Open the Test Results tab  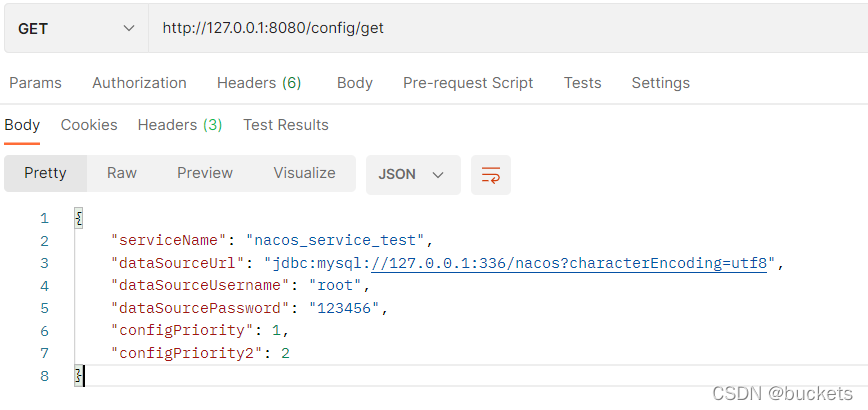(x=286, y=125)
